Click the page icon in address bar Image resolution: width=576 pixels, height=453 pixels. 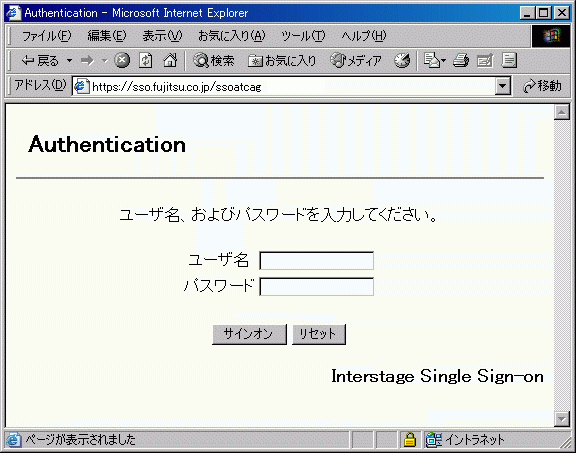coord(81,86)
